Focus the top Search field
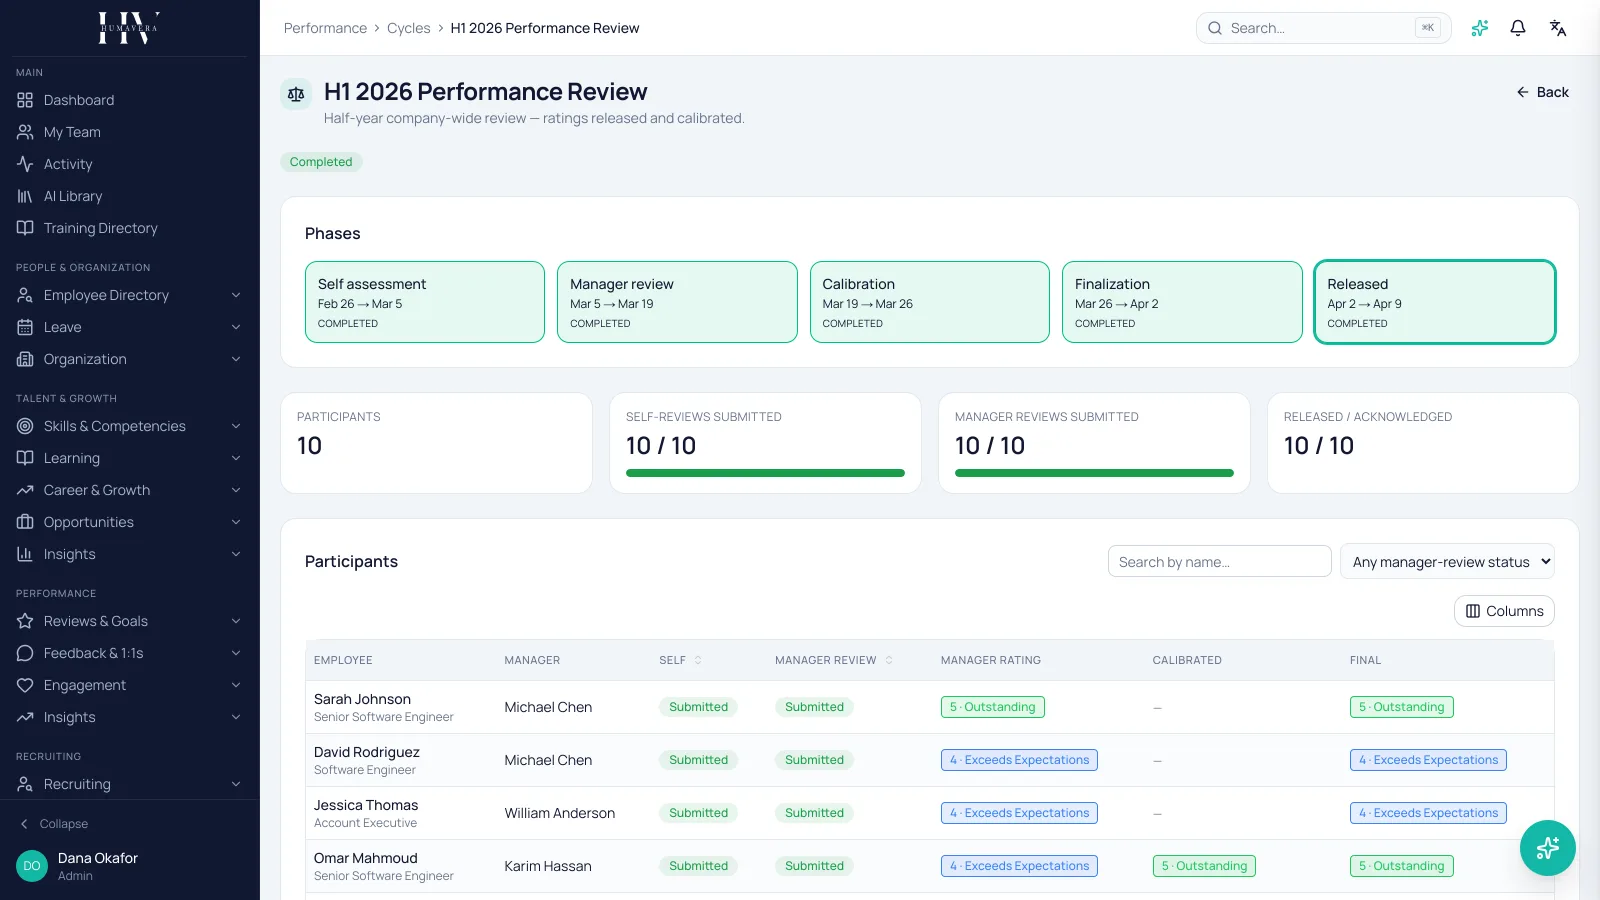 [1323, 28]
